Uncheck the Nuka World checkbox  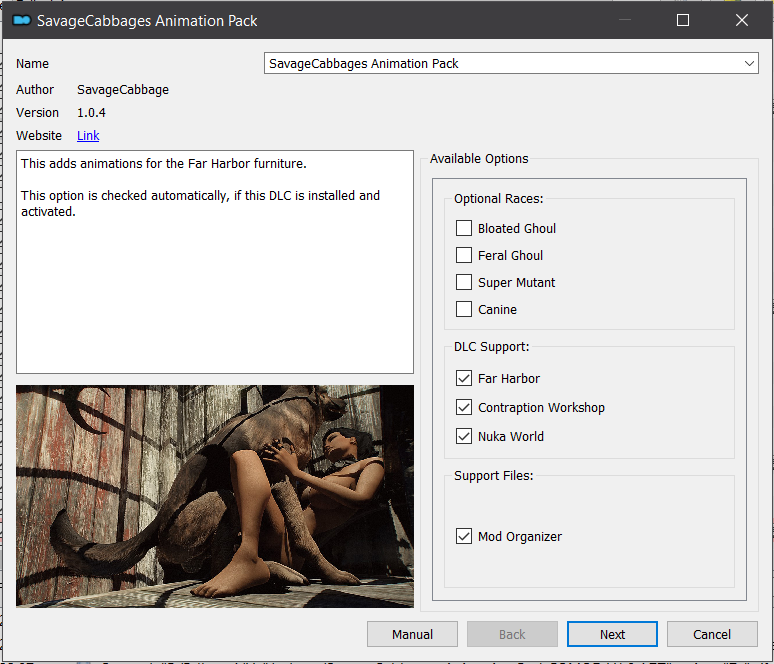point(464,436)
